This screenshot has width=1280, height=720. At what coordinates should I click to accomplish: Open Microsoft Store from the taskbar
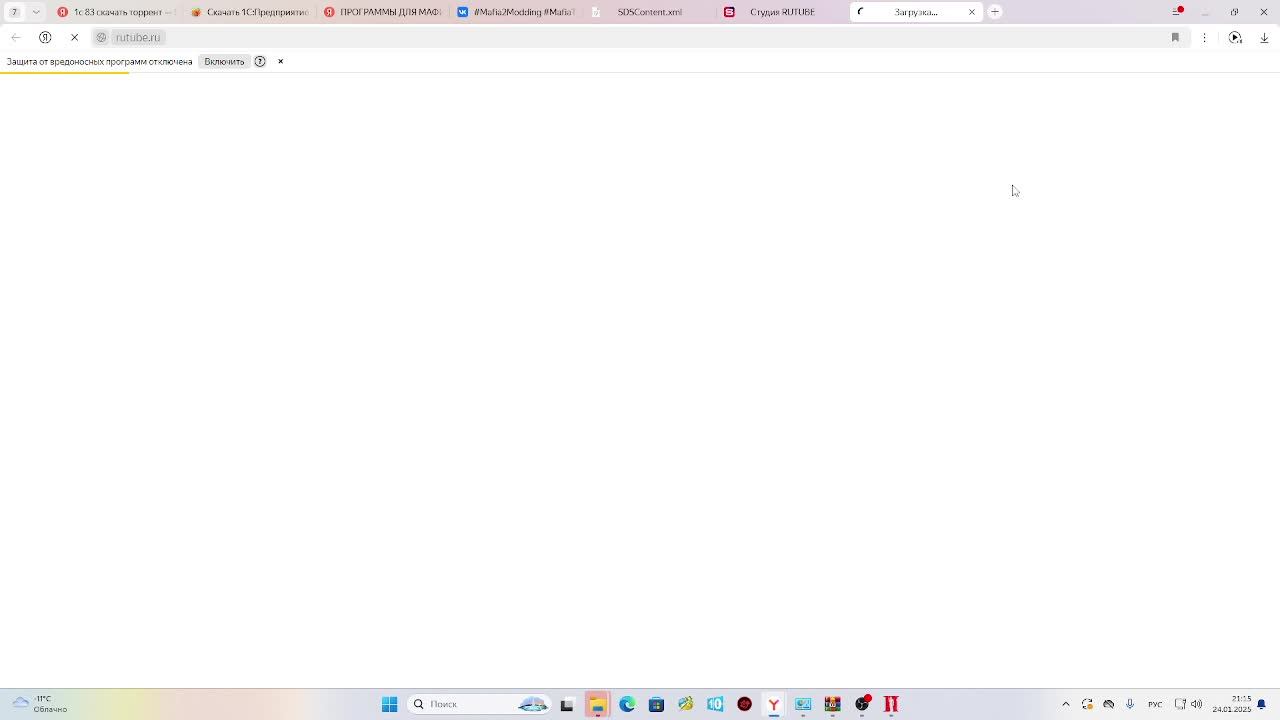point(656,704)
